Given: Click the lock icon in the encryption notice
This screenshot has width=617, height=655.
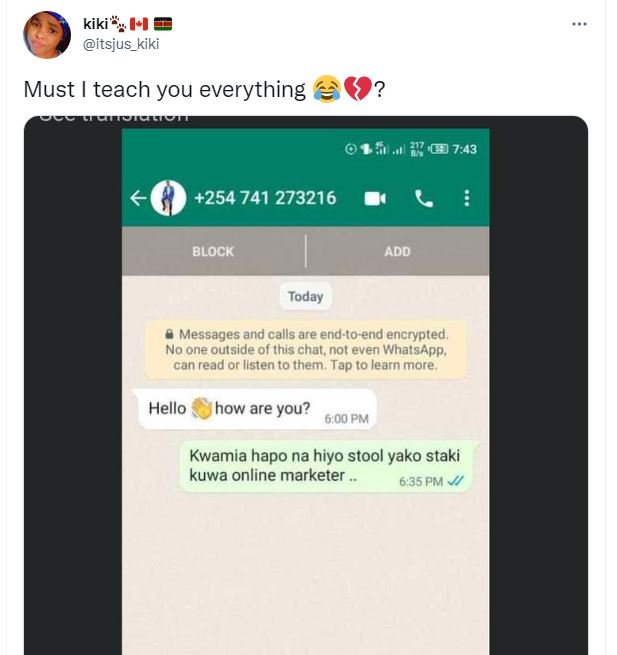Looking at the screenshot, I should point(169,334).
